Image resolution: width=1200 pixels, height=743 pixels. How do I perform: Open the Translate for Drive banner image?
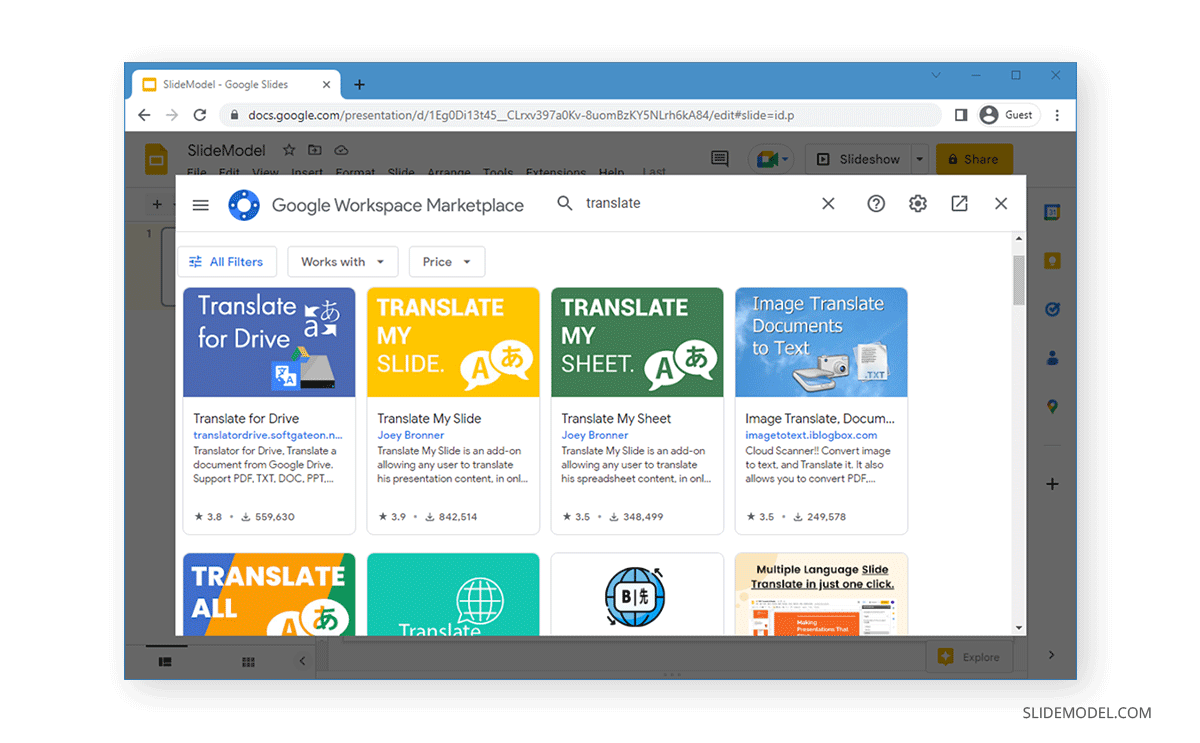[x=269, y=343]
